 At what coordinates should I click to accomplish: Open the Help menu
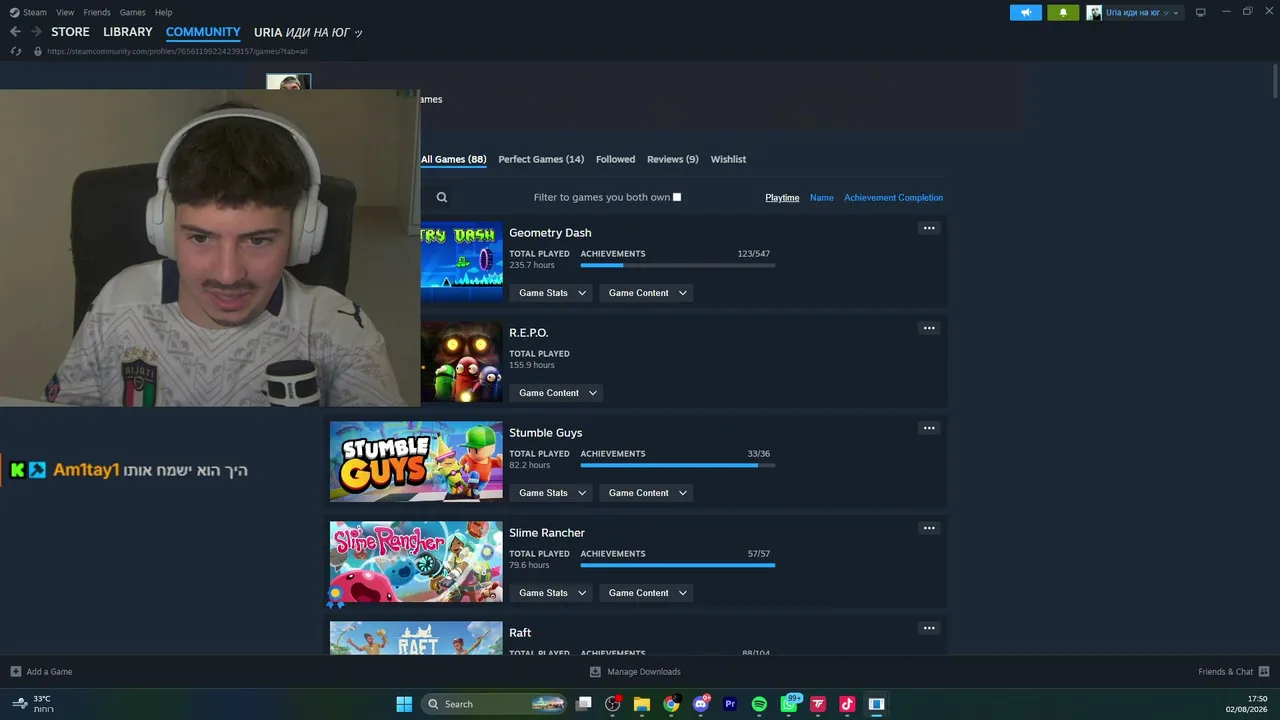(x=164, y=12)
